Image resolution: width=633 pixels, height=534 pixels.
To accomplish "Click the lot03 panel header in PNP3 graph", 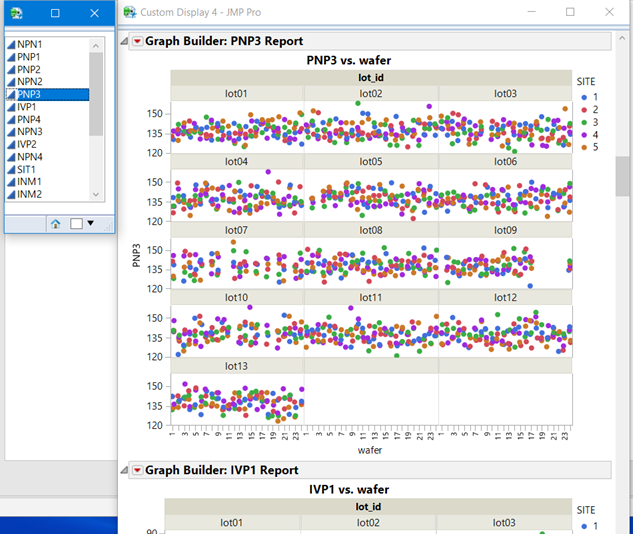I will (x=505, y=94).
